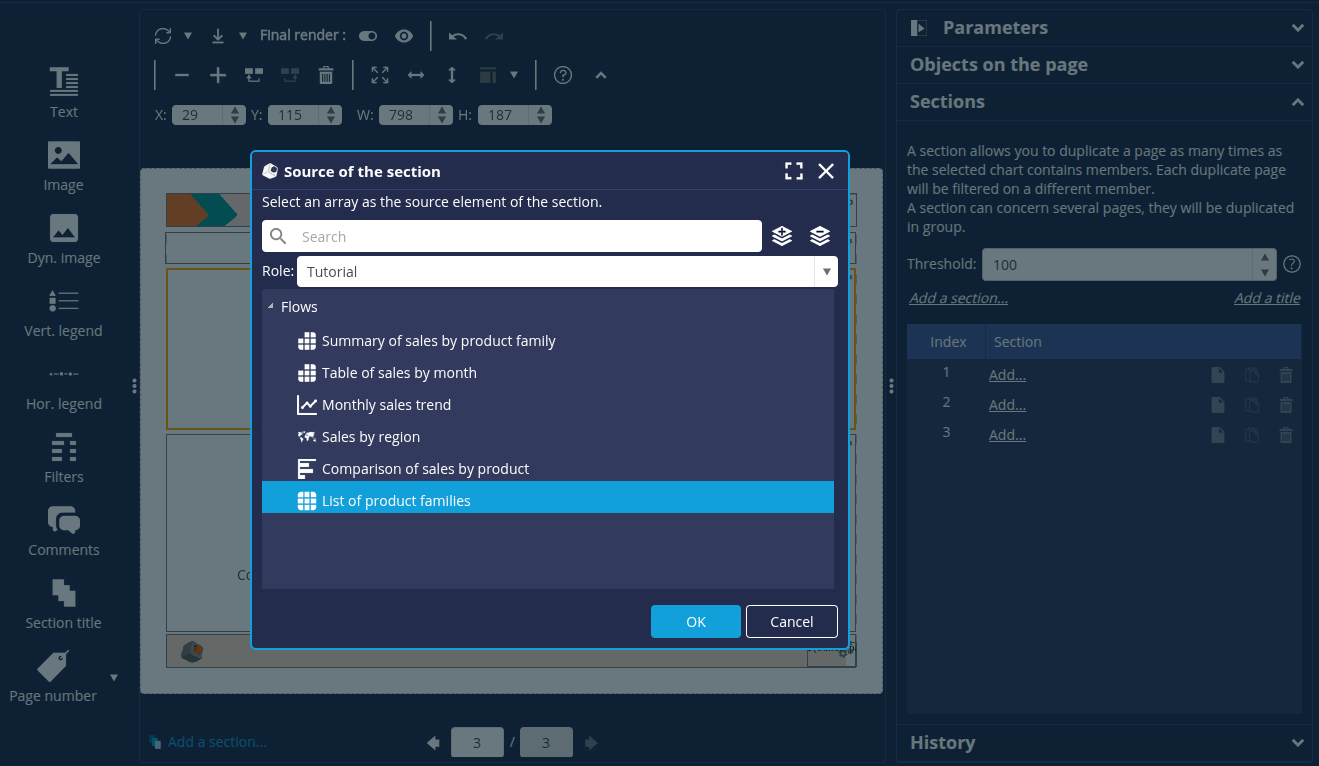Collapse the Sections panel with its chevron
Image resolution: width=1319 pixels, height=766 pixels.
(1297, 101)
